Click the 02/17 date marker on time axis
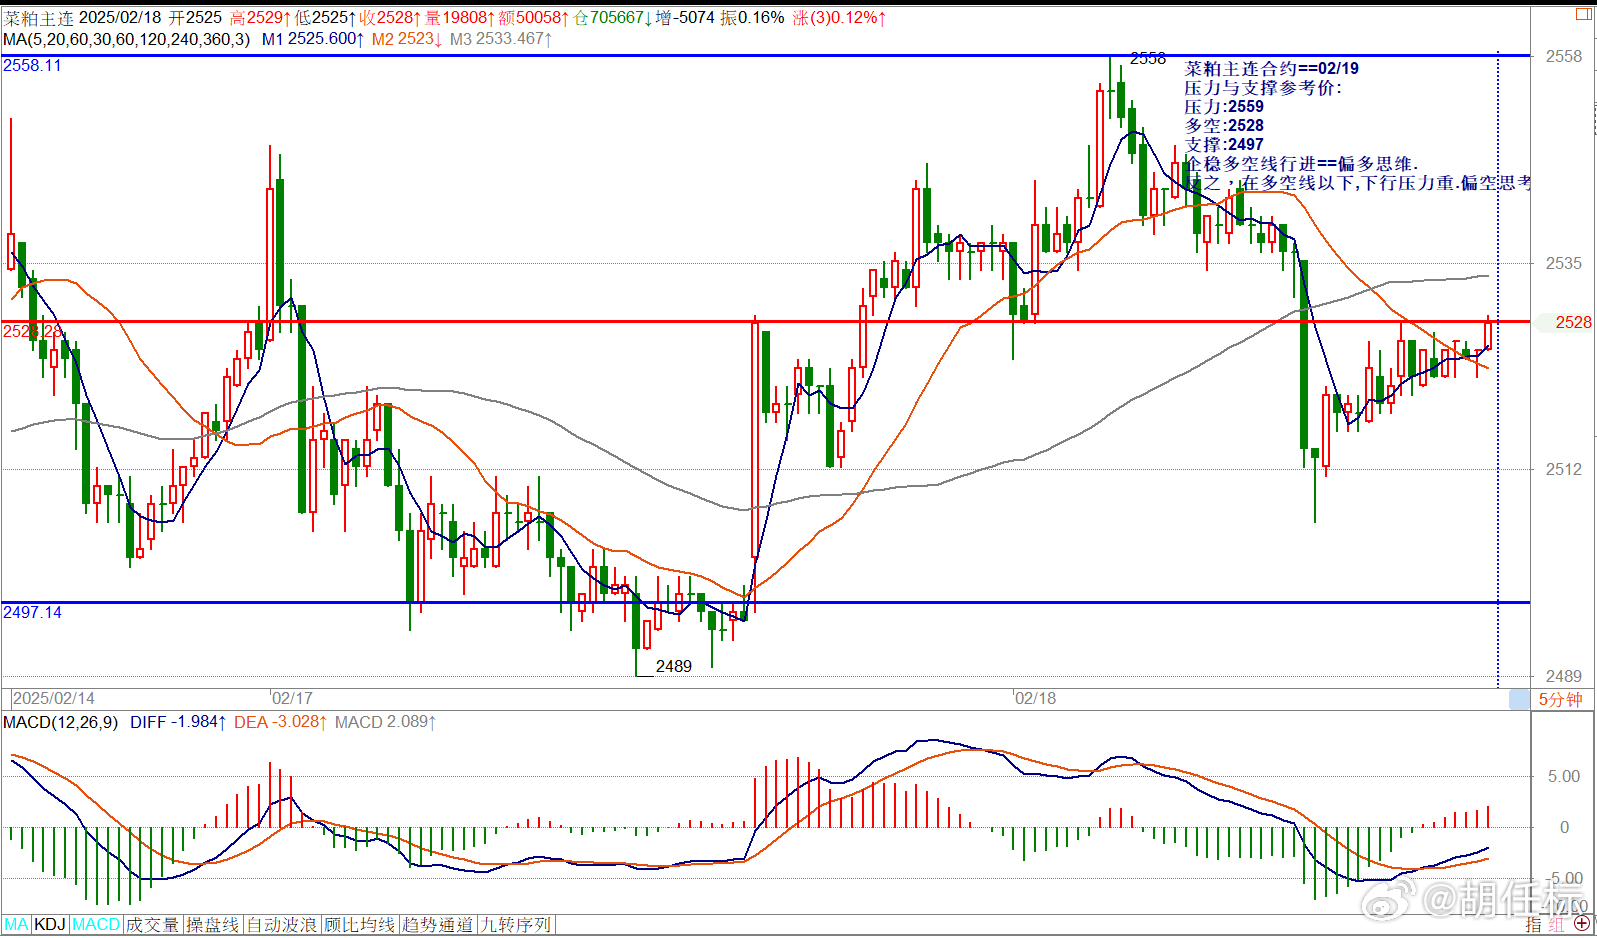This screenshot has height=938, width=1597. point(292,698)
